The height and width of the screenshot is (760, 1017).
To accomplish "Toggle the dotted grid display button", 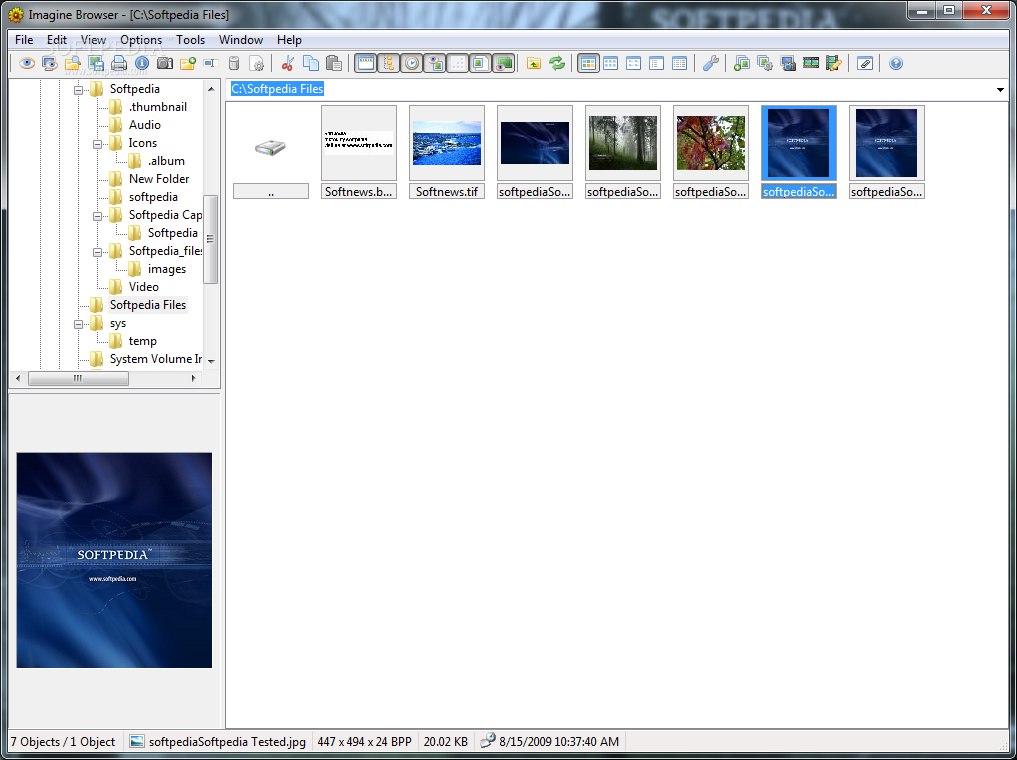I will [458, 64].
